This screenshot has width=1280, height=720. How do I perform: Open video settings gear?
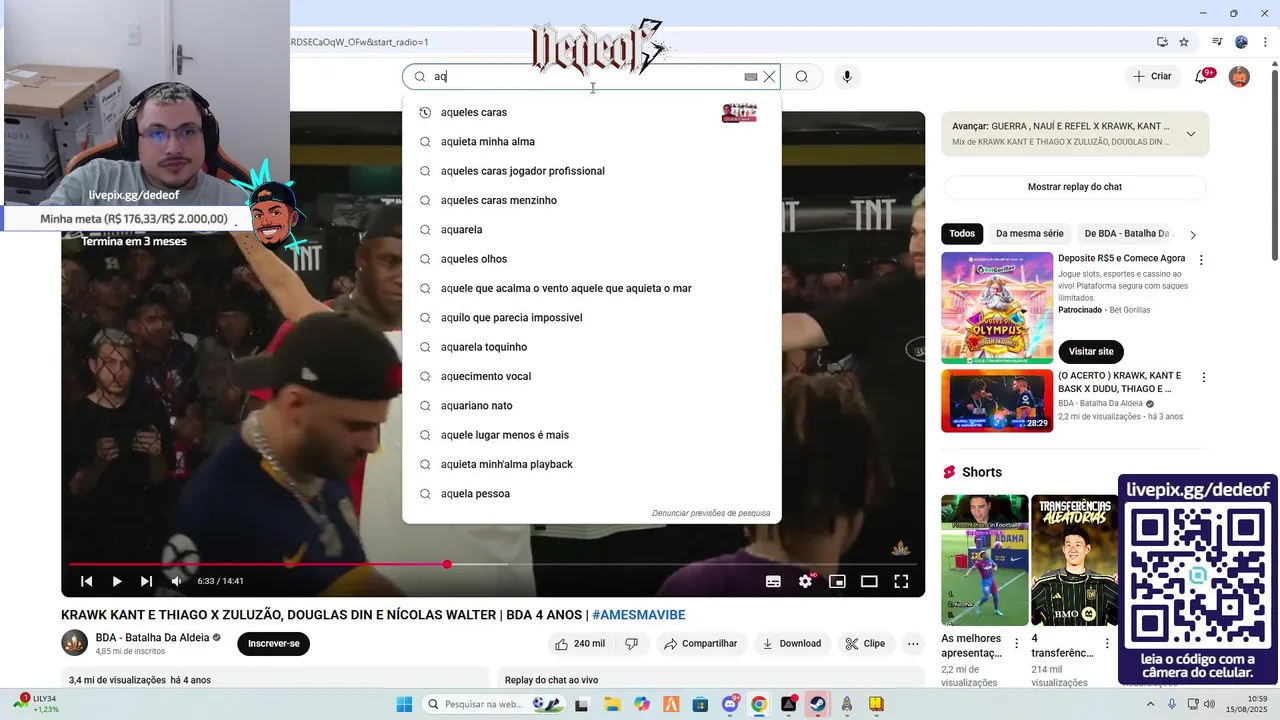click(x=806, y=581)
